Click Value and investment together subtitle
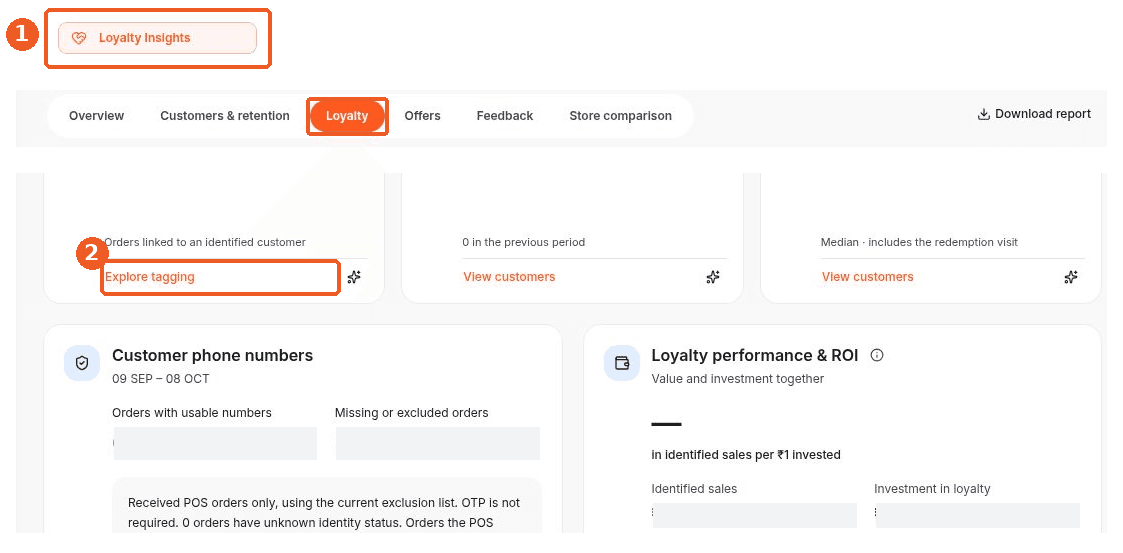This screenshot has width=1123, height=553. tap(738, 379)
